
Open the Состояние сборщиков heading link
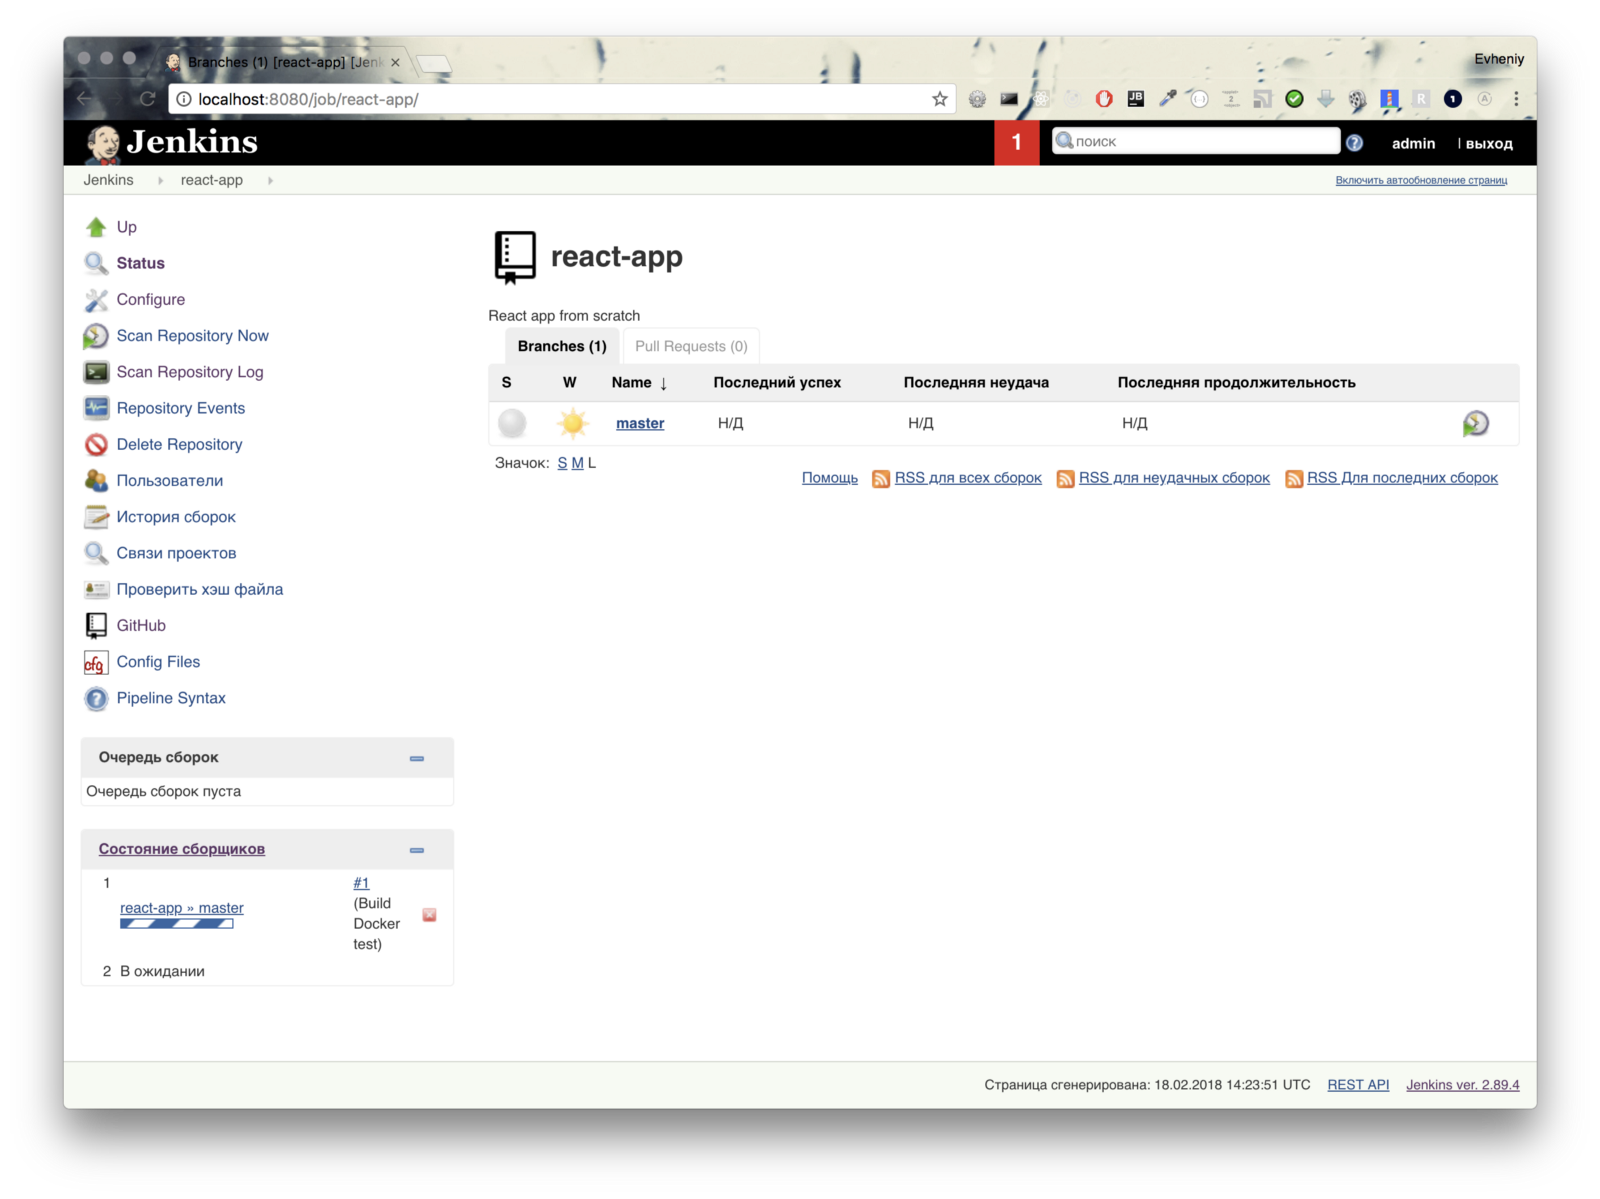[x=181, y=849]
